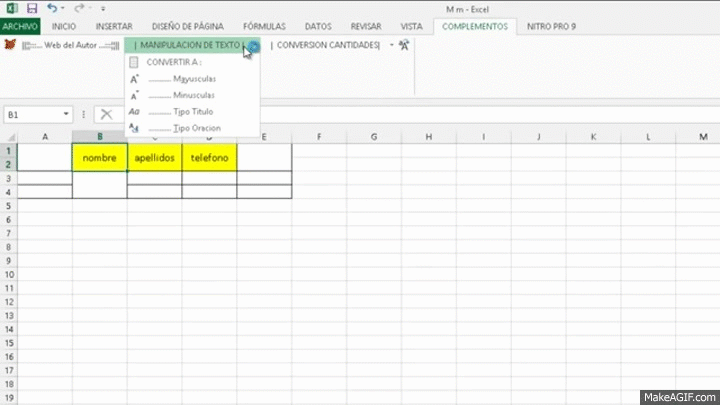The image size is (720, 405).
Task: Click the tools icon right of CONVERSION CANTIDADES
Action: (404, 45)
